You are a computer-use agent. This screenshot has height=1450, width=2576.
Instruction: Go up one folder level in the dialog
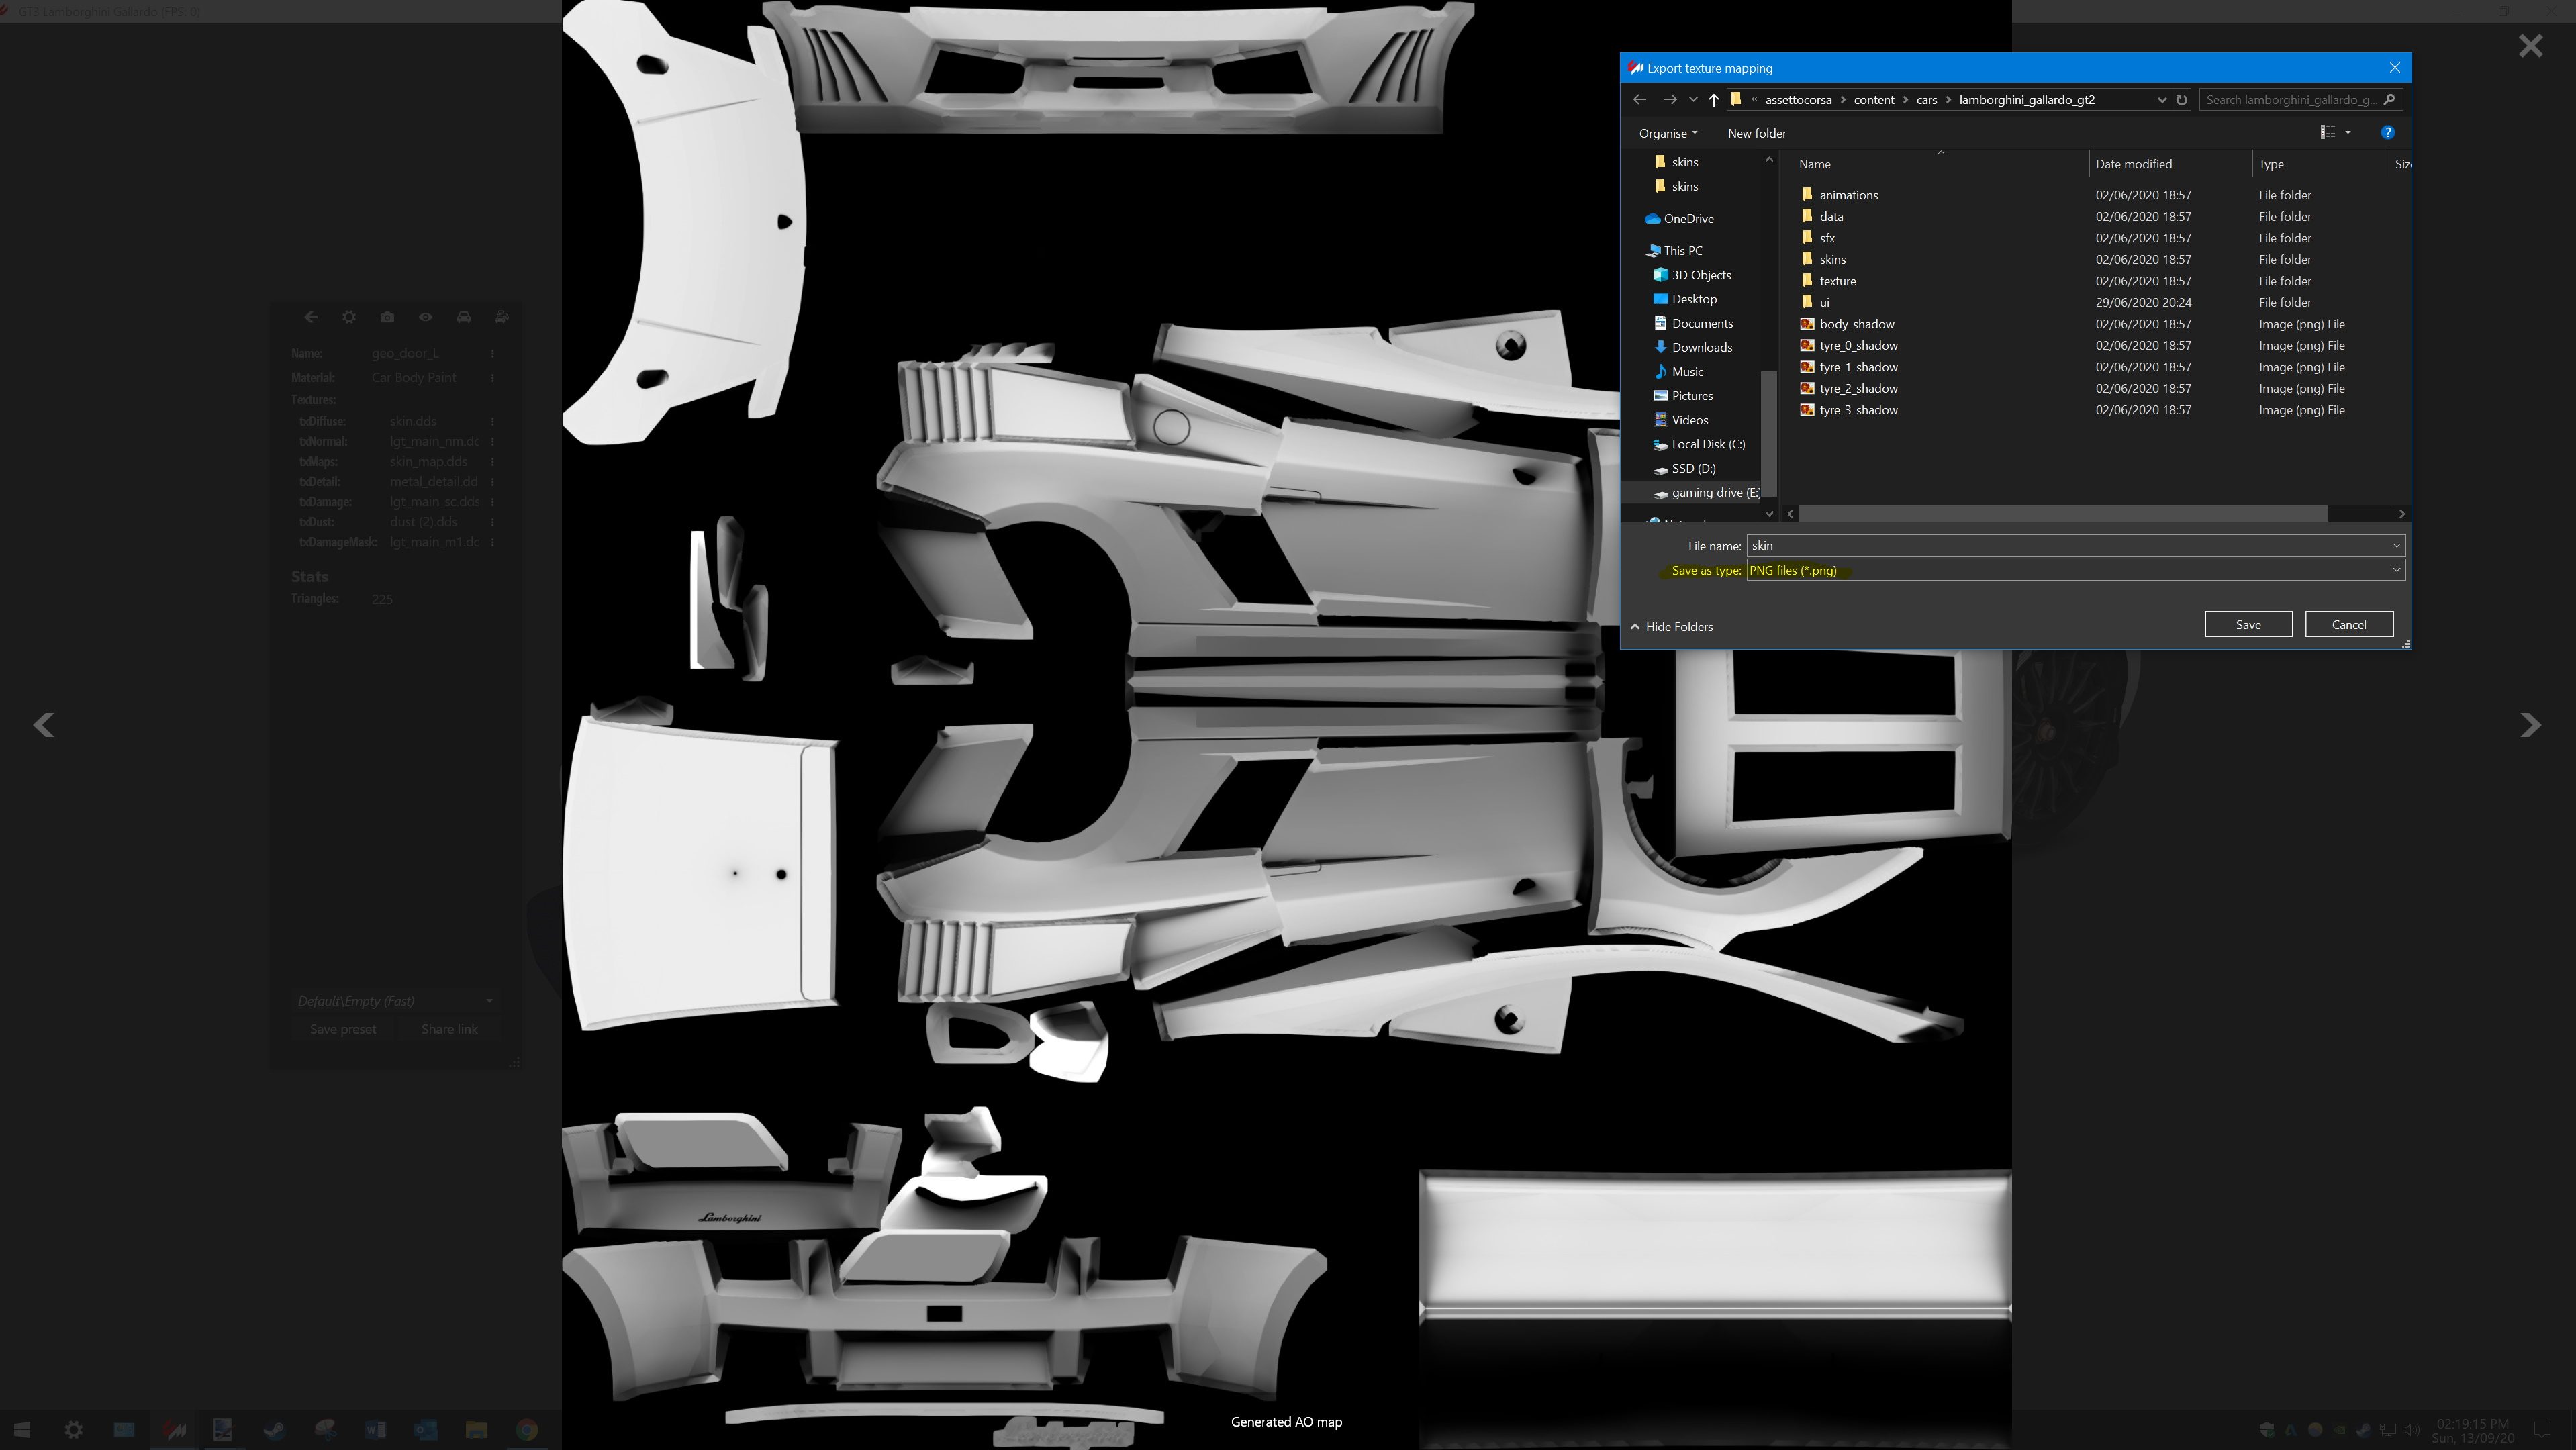click(1714, 100)
